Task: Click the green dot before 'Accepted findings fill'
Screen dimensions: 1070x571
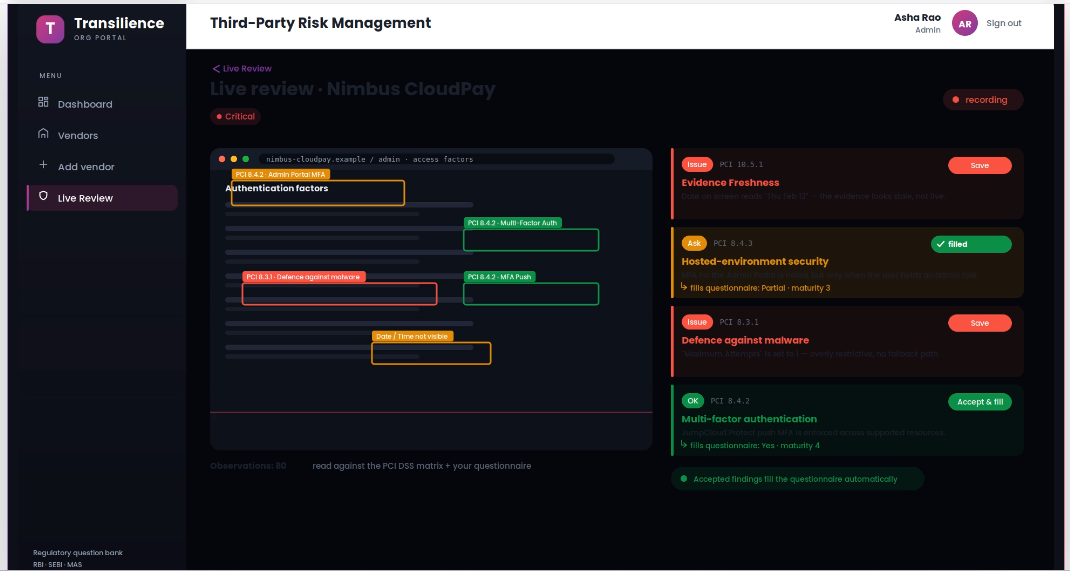Action: tap(684, 479)
